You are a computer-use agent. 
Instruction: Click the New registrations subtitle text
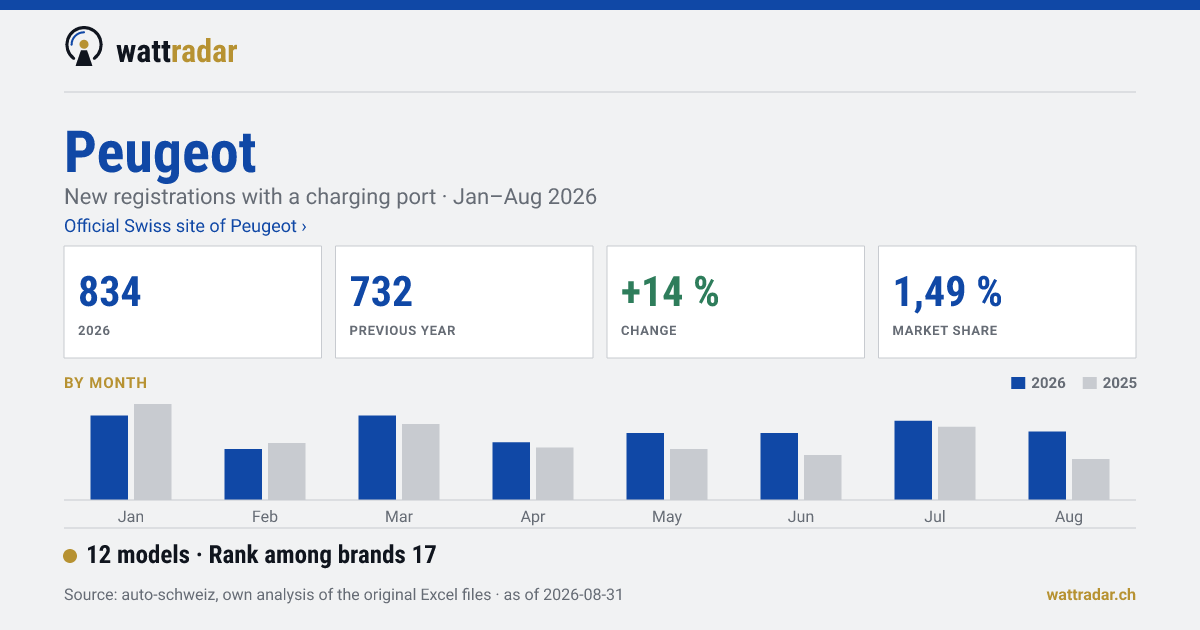point(330,196)
